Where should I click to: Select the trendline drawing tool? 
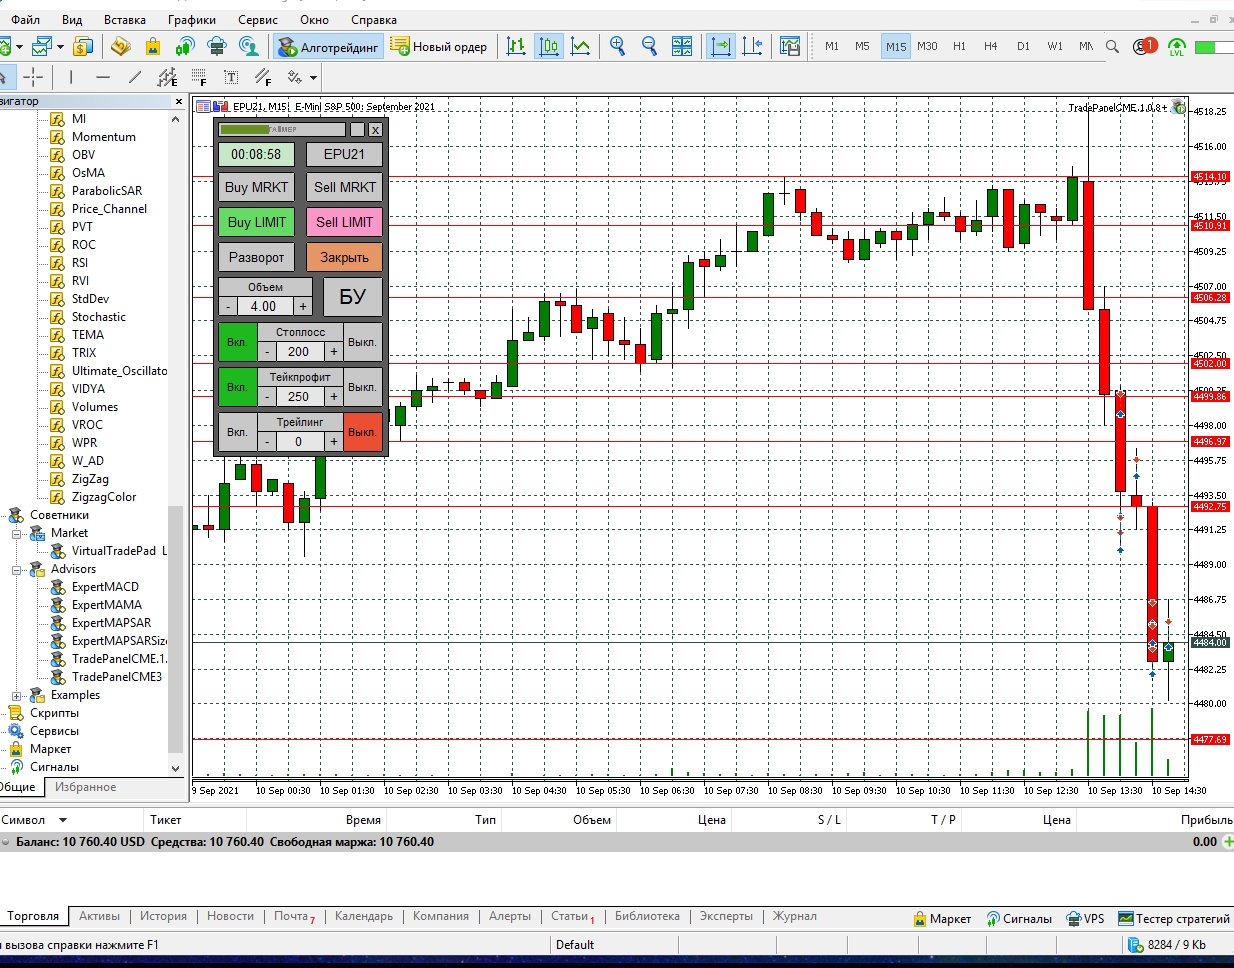tap(135, 77)
